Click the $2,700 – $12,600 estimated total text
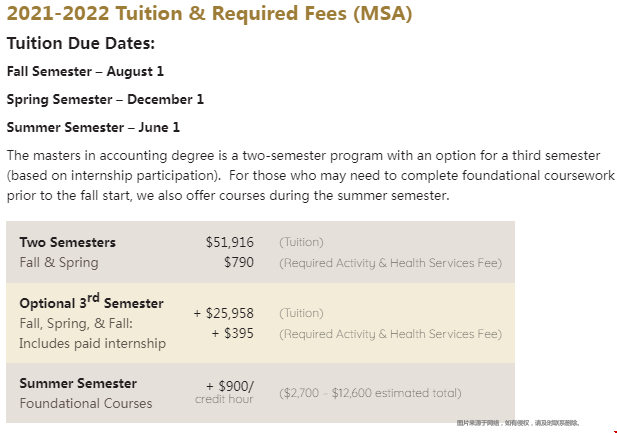 pos(370,393)
